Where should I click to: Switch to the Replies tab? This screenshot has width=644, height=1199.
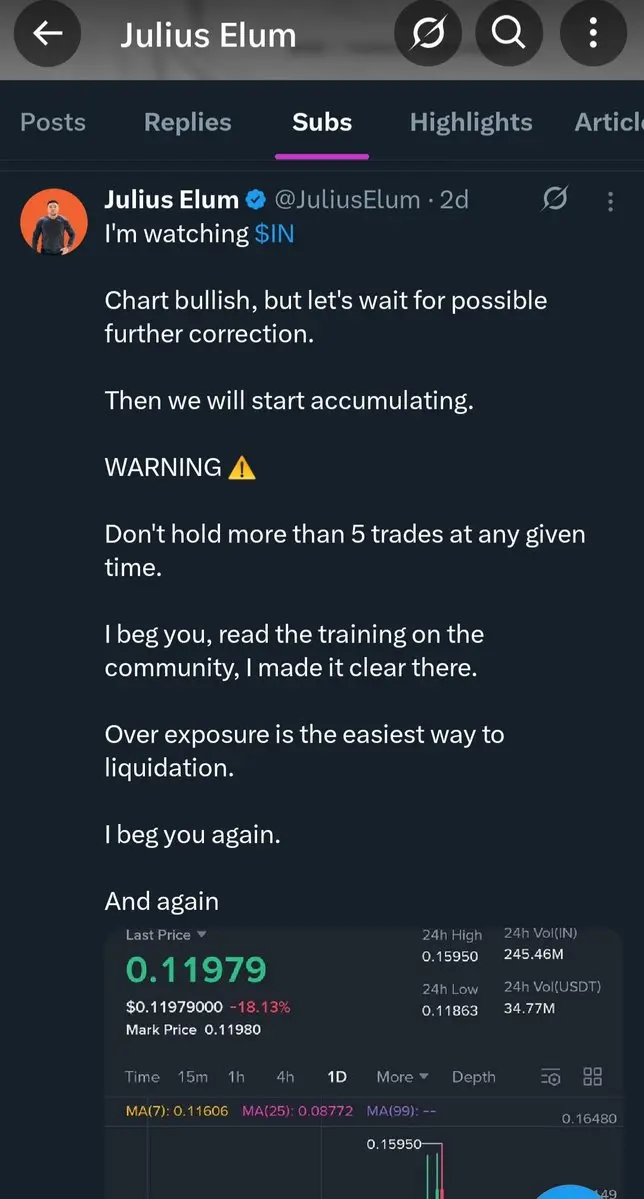pyautogui.click(x=187, y=122)
